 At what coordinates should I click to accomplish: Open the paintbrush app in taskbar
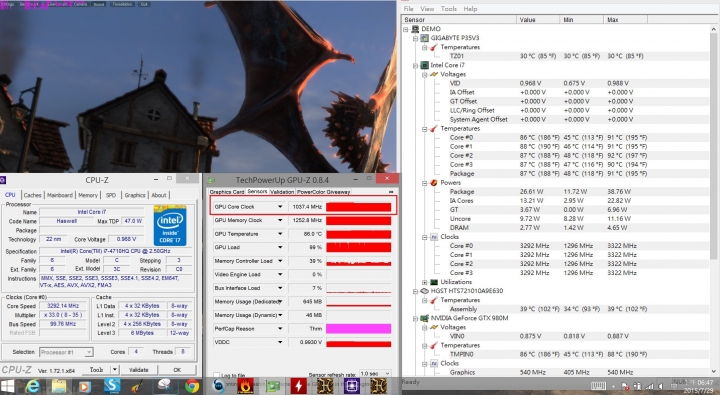click(x=138, y=386)
